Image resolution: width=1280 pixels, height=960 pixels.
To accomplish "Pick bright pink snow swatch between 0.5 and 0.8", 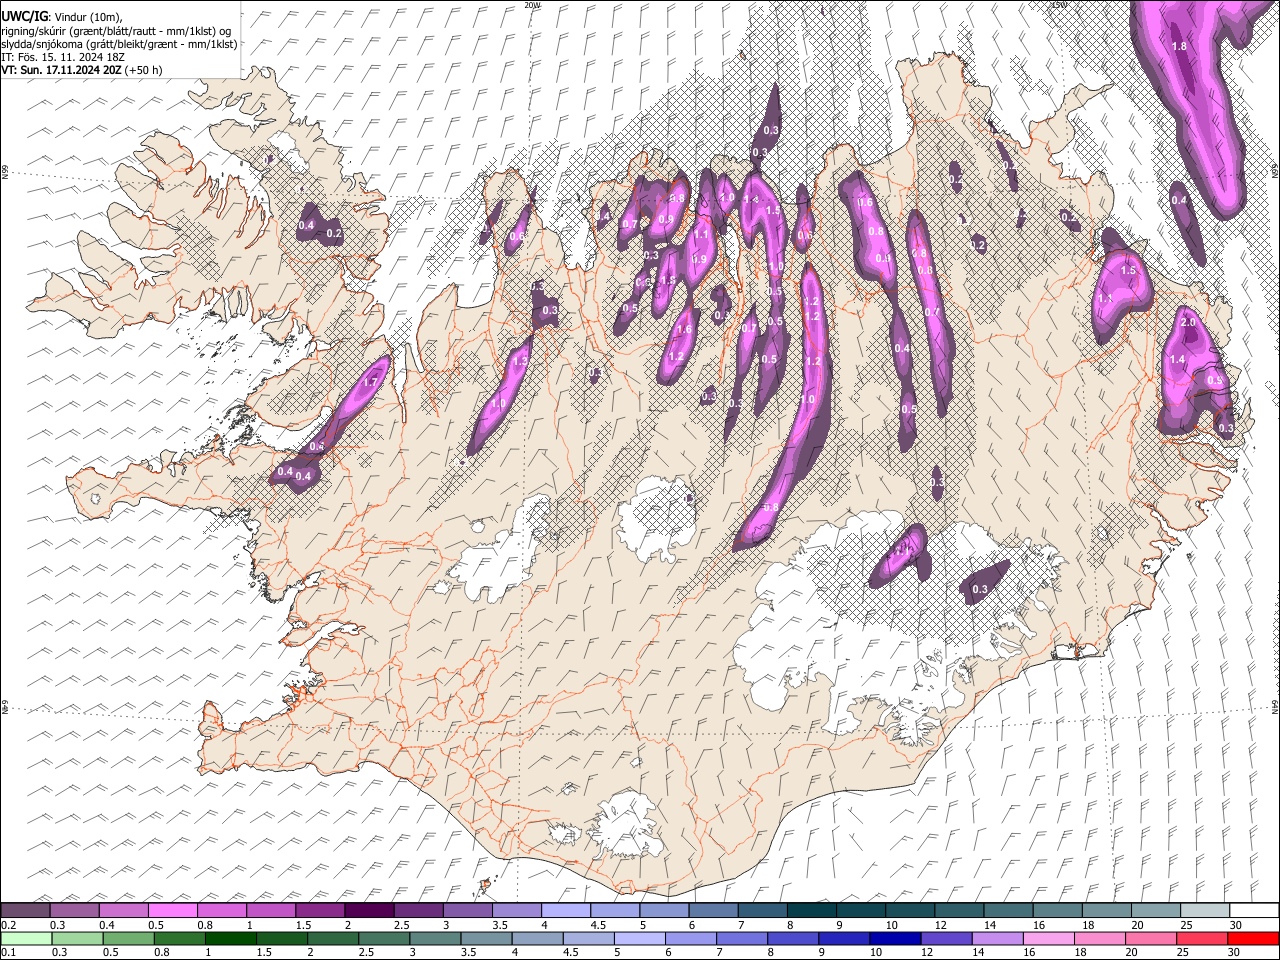I will click(x=172, y=910).
